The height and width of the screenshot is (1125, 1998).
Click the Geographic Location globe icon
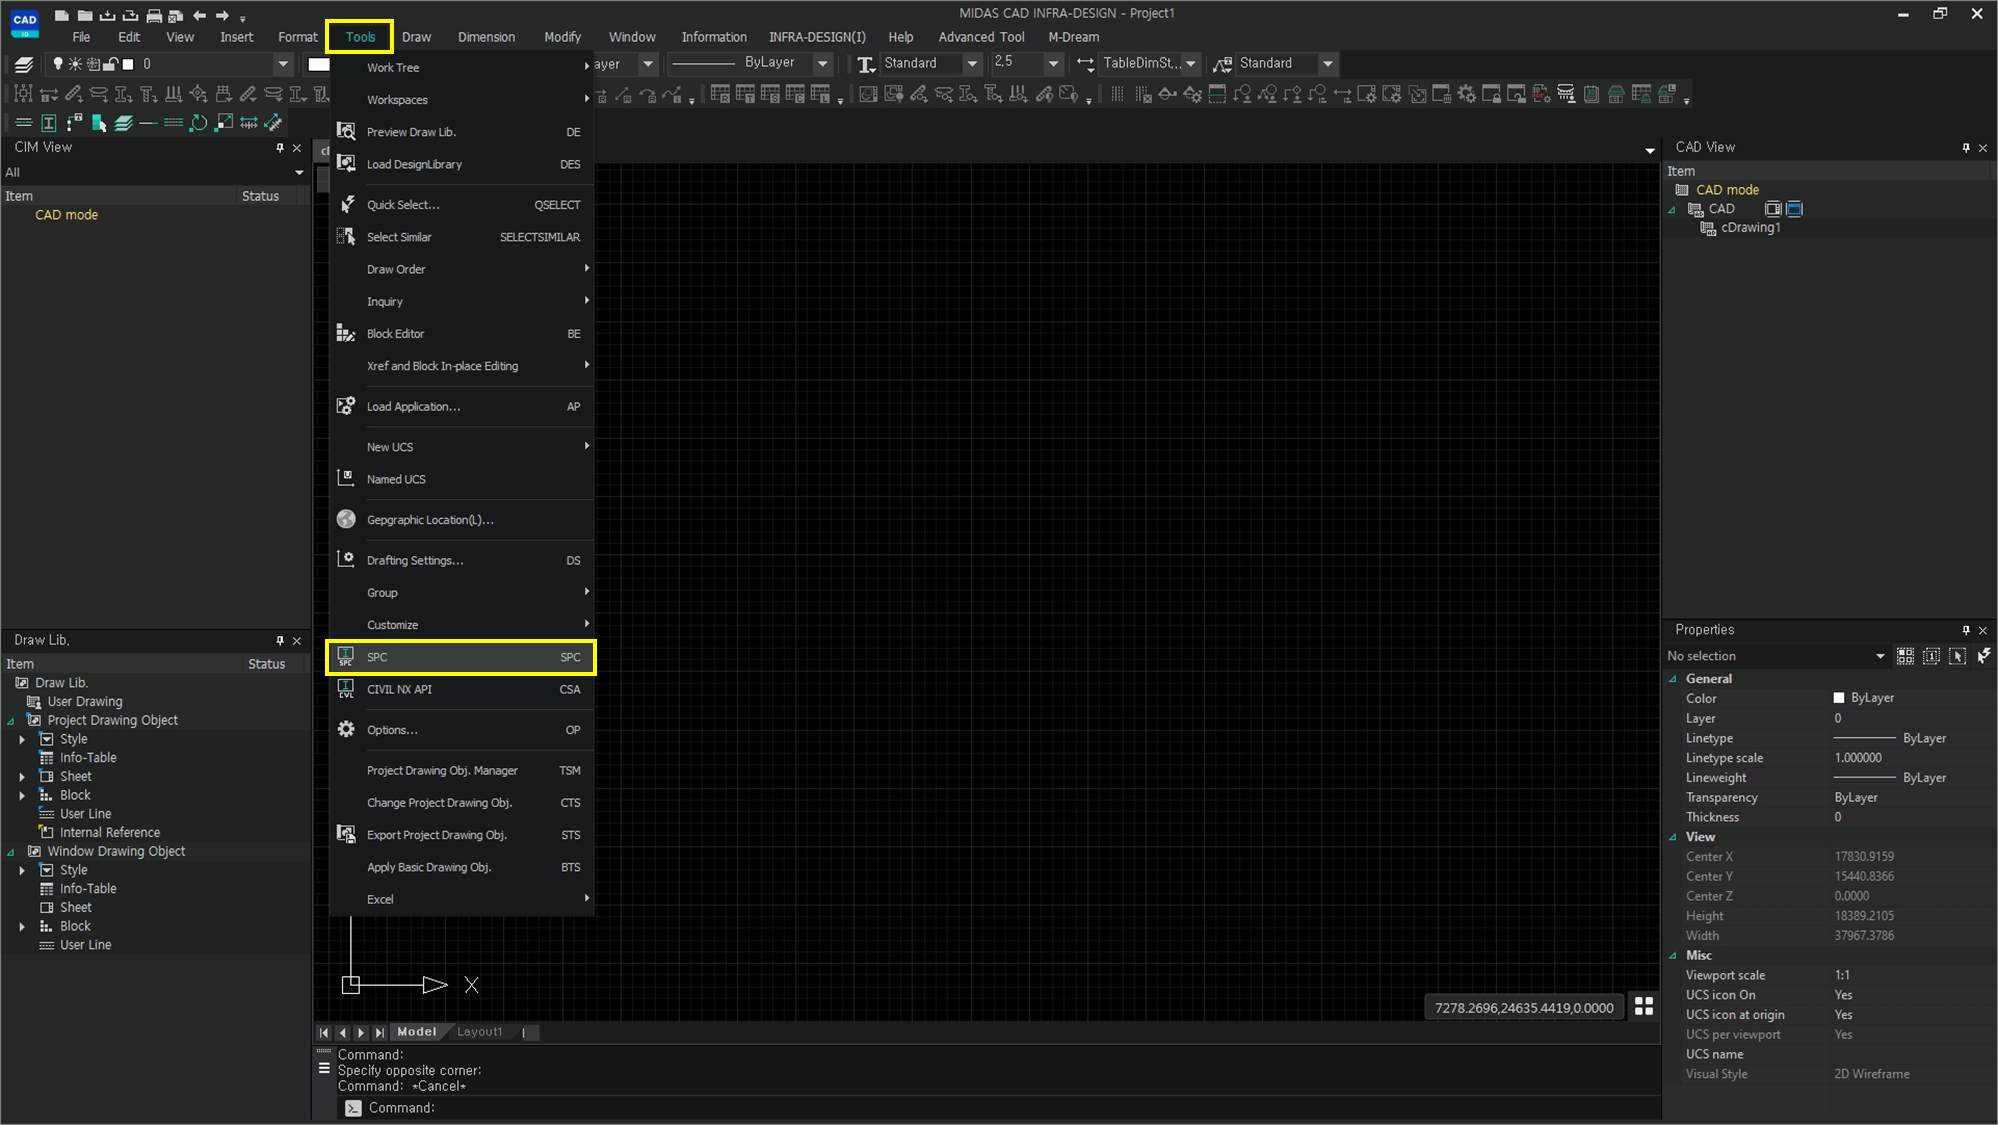346,519
